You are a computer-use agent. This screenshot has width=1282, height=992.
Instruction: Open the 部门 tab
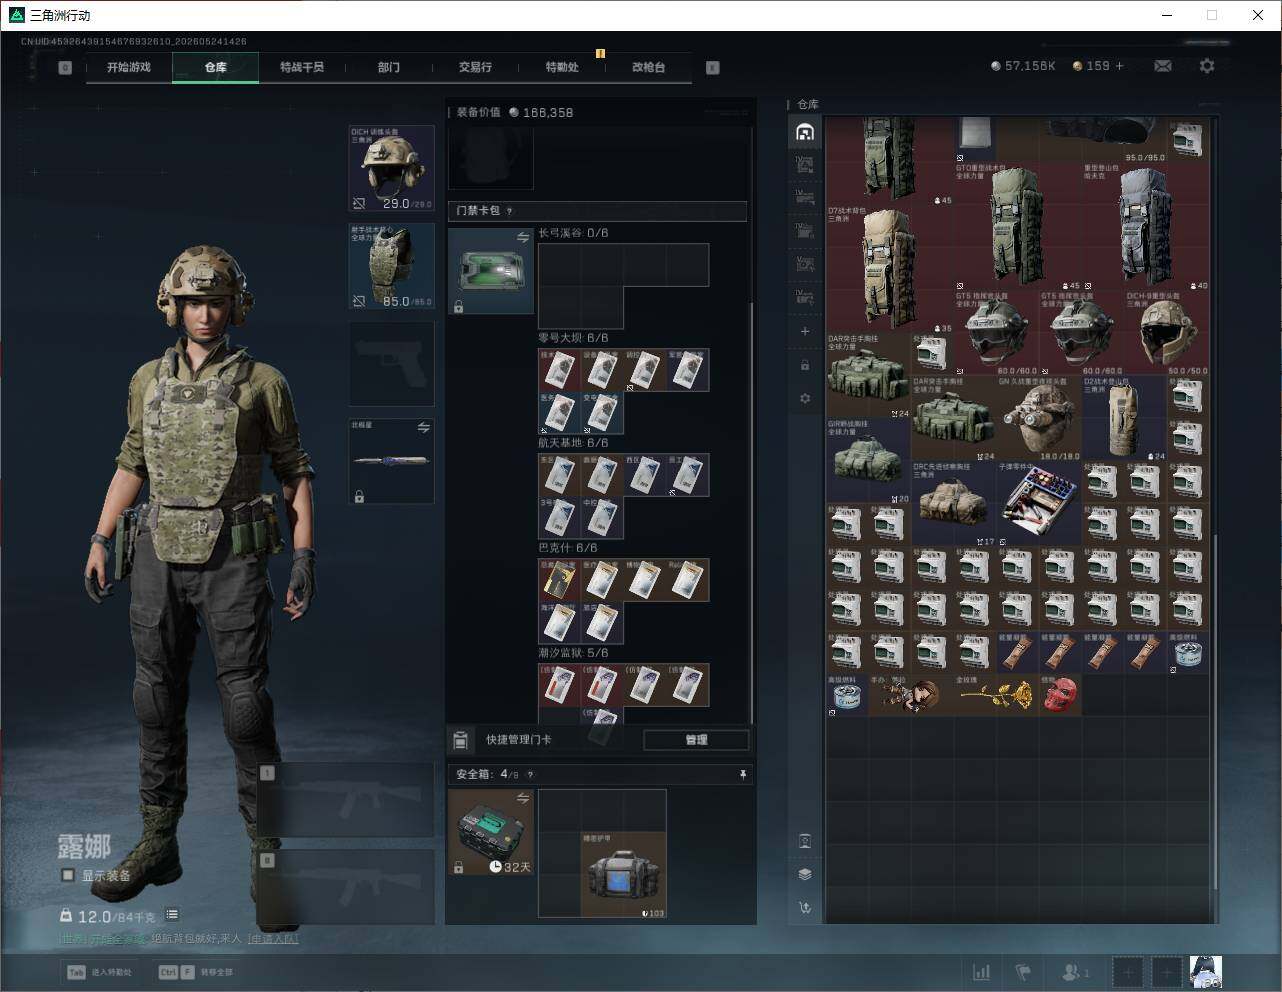pos(389,67)
